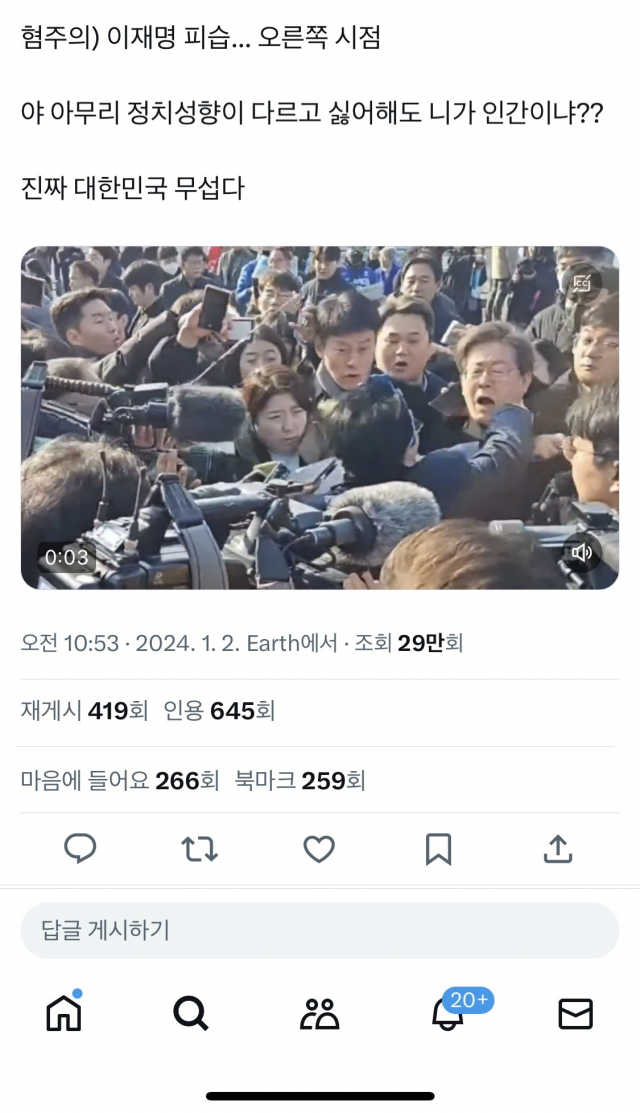View the 재게시 419회 reposts list
The width and height of the screenshot is (640, 1113).
coord(84,711)
